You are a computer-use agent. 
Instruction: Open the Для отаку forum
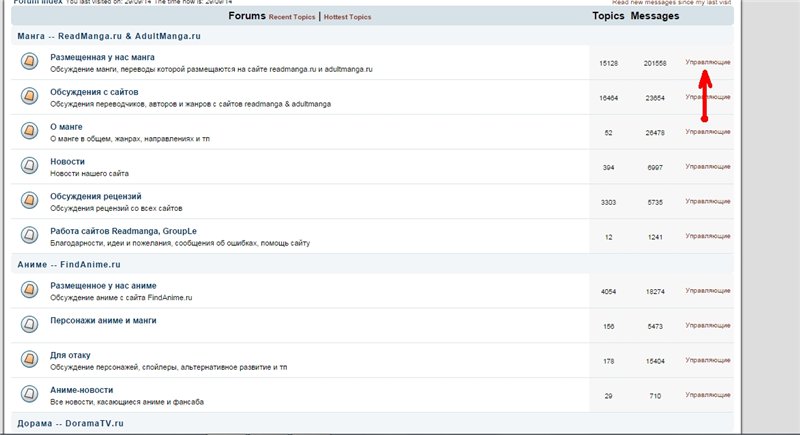click(70, 355)
